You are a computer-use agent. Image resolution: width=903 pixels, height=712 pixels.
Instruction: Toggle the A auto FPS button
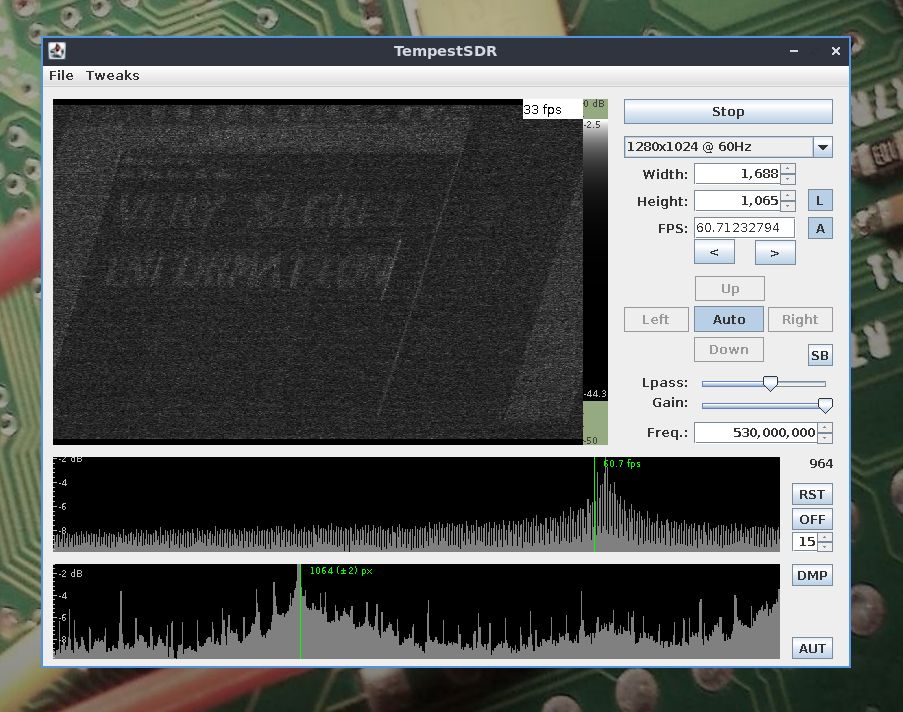(819, 228)
